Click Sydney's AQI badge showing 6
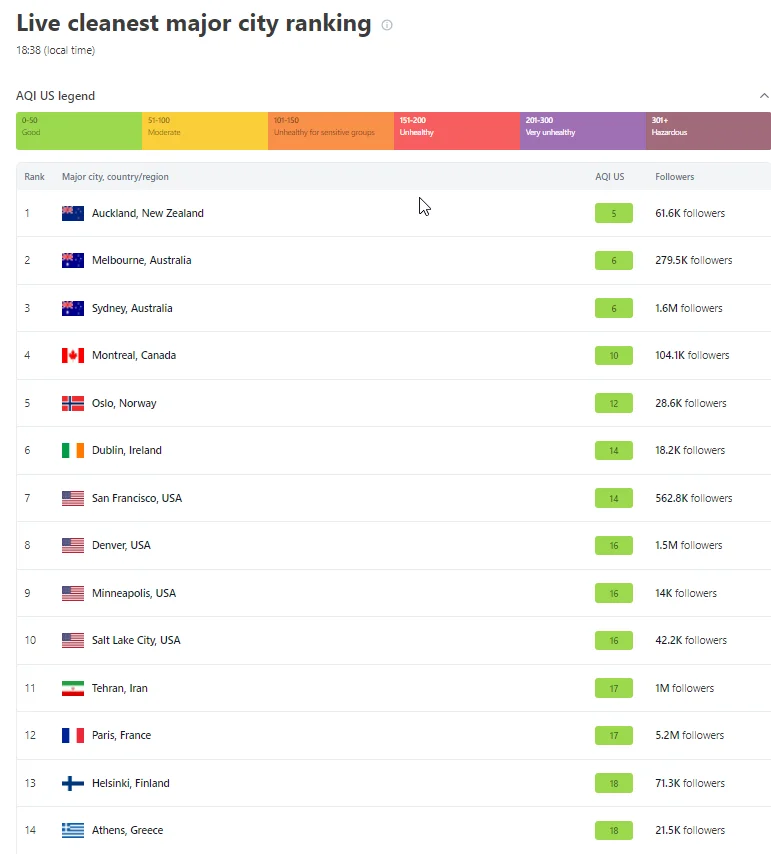Screen dimensions: 771x854 (x=613, y=308)
